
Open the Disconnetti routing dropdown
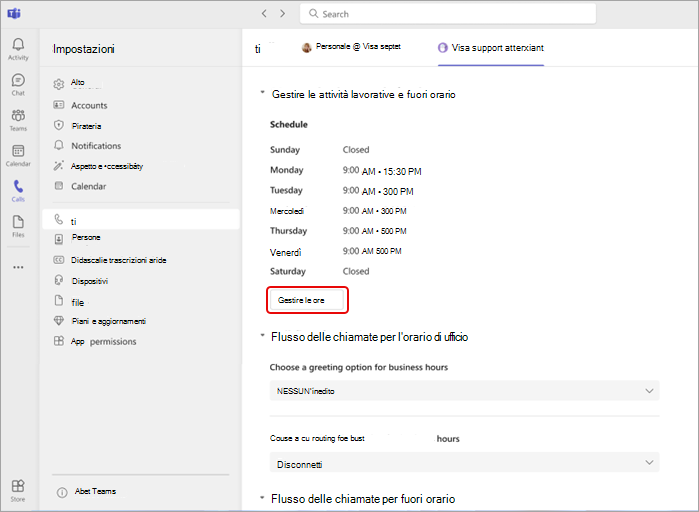[x=465, y=463]
